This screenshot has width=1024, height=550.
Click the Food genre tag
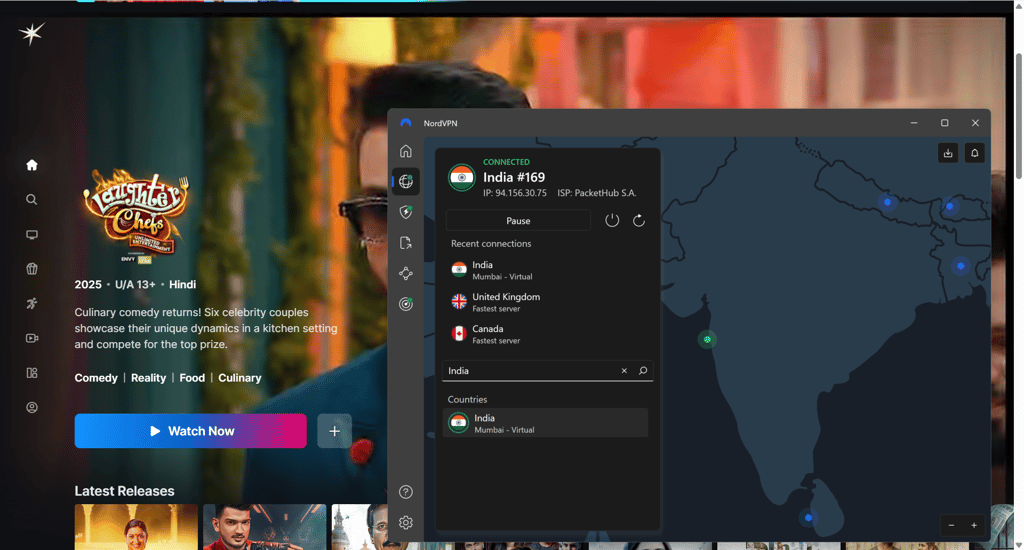tap(192, 378)
